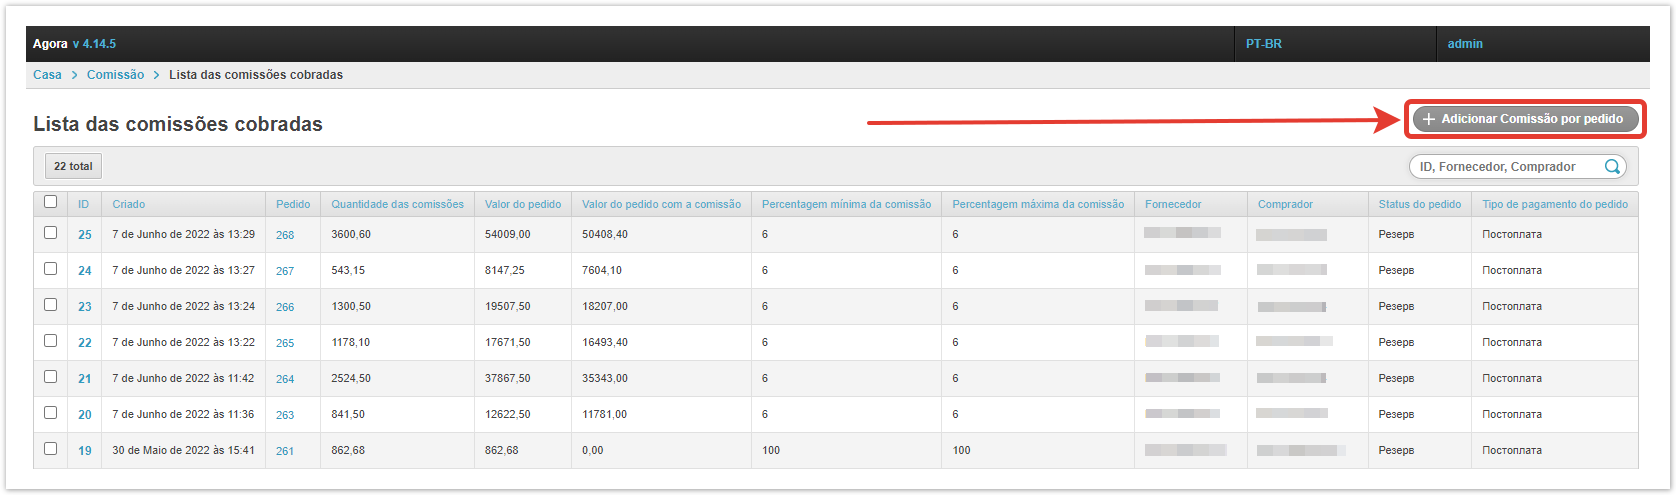Viewport: 1676px width, 495px height.
Task: Check the checkbox for commission ID 25
Action: click(51, 233)
